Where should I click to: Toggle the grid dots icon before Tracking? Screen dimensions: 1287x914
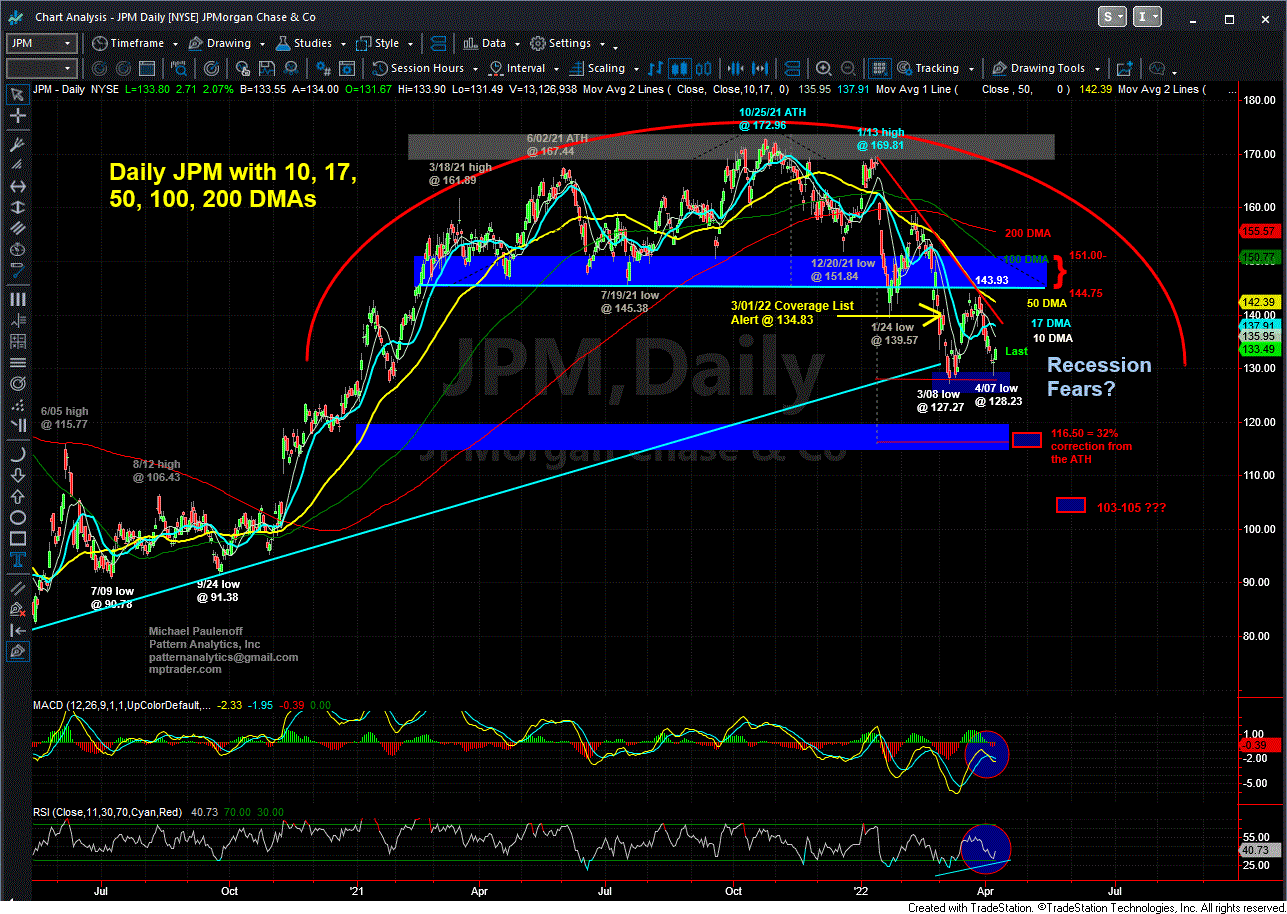880,69
